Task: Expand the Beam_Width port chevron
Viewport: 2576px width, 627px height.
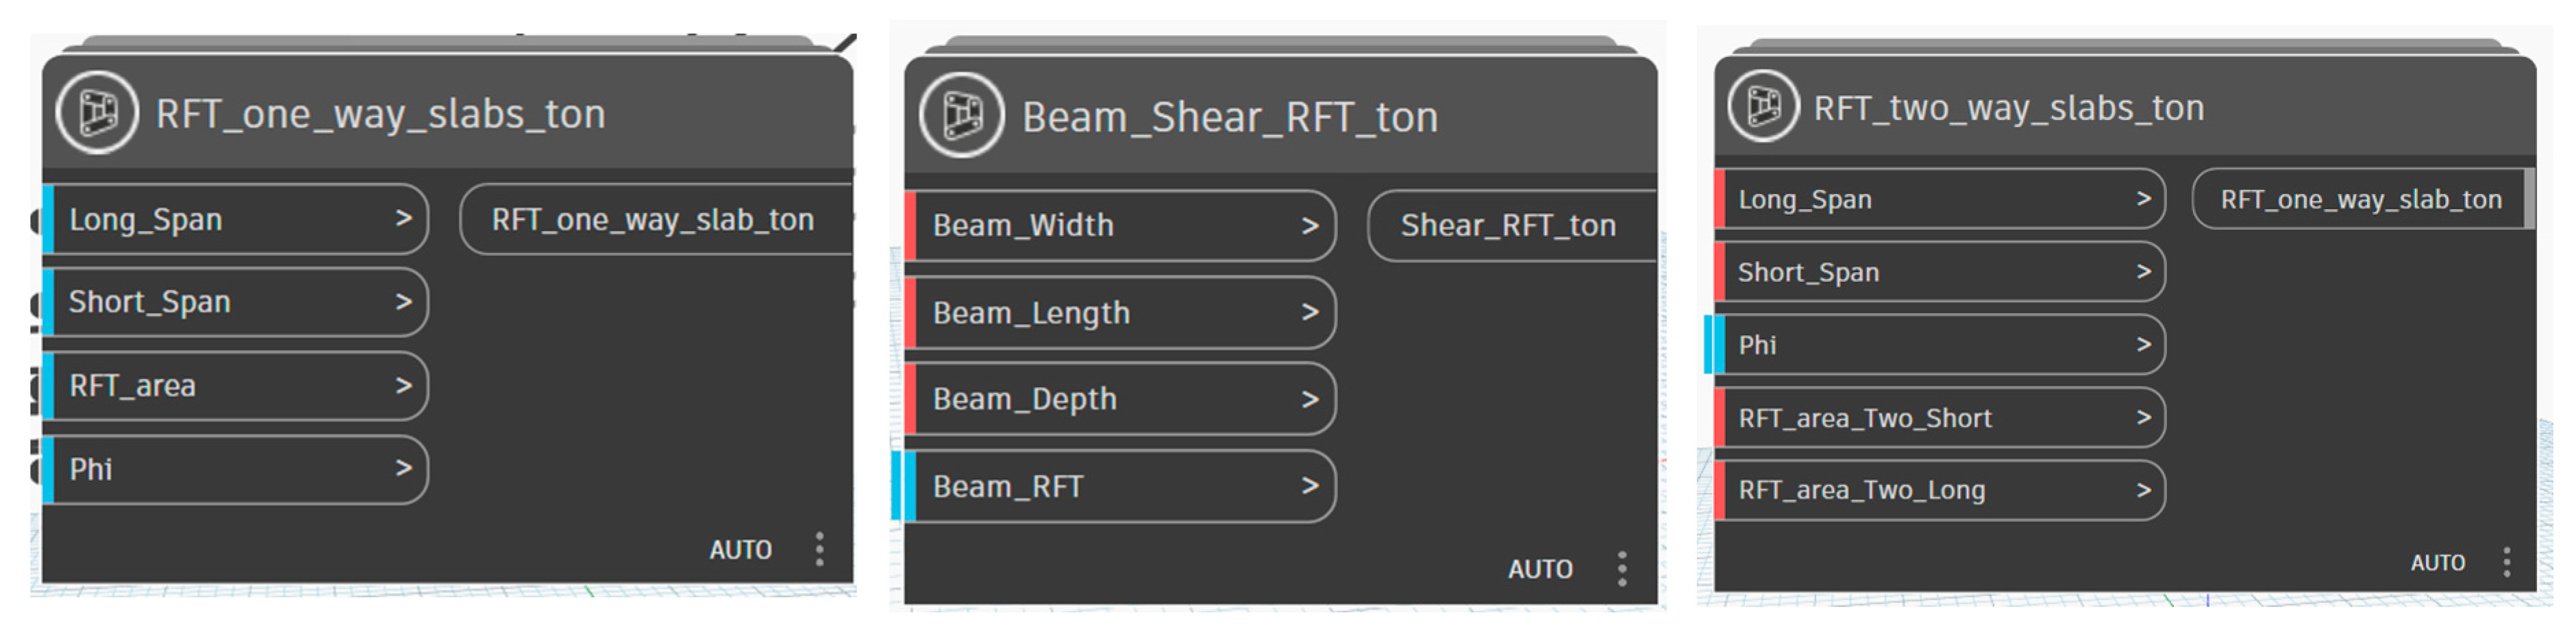Action: click(1309, 226)
